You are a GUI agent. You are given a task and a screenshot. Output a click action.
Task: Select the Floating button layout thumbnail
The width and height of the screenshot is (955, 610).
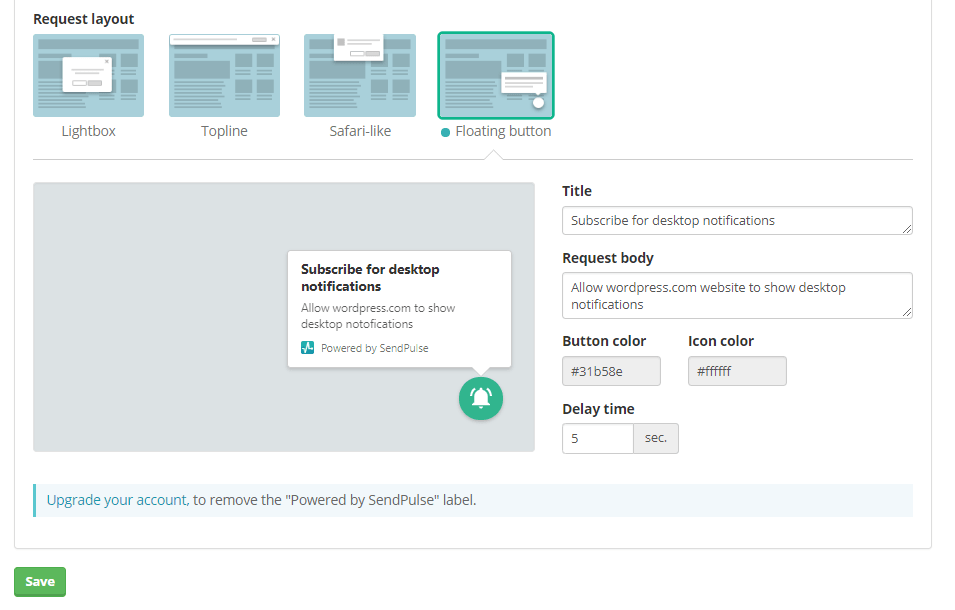[496, 75]
